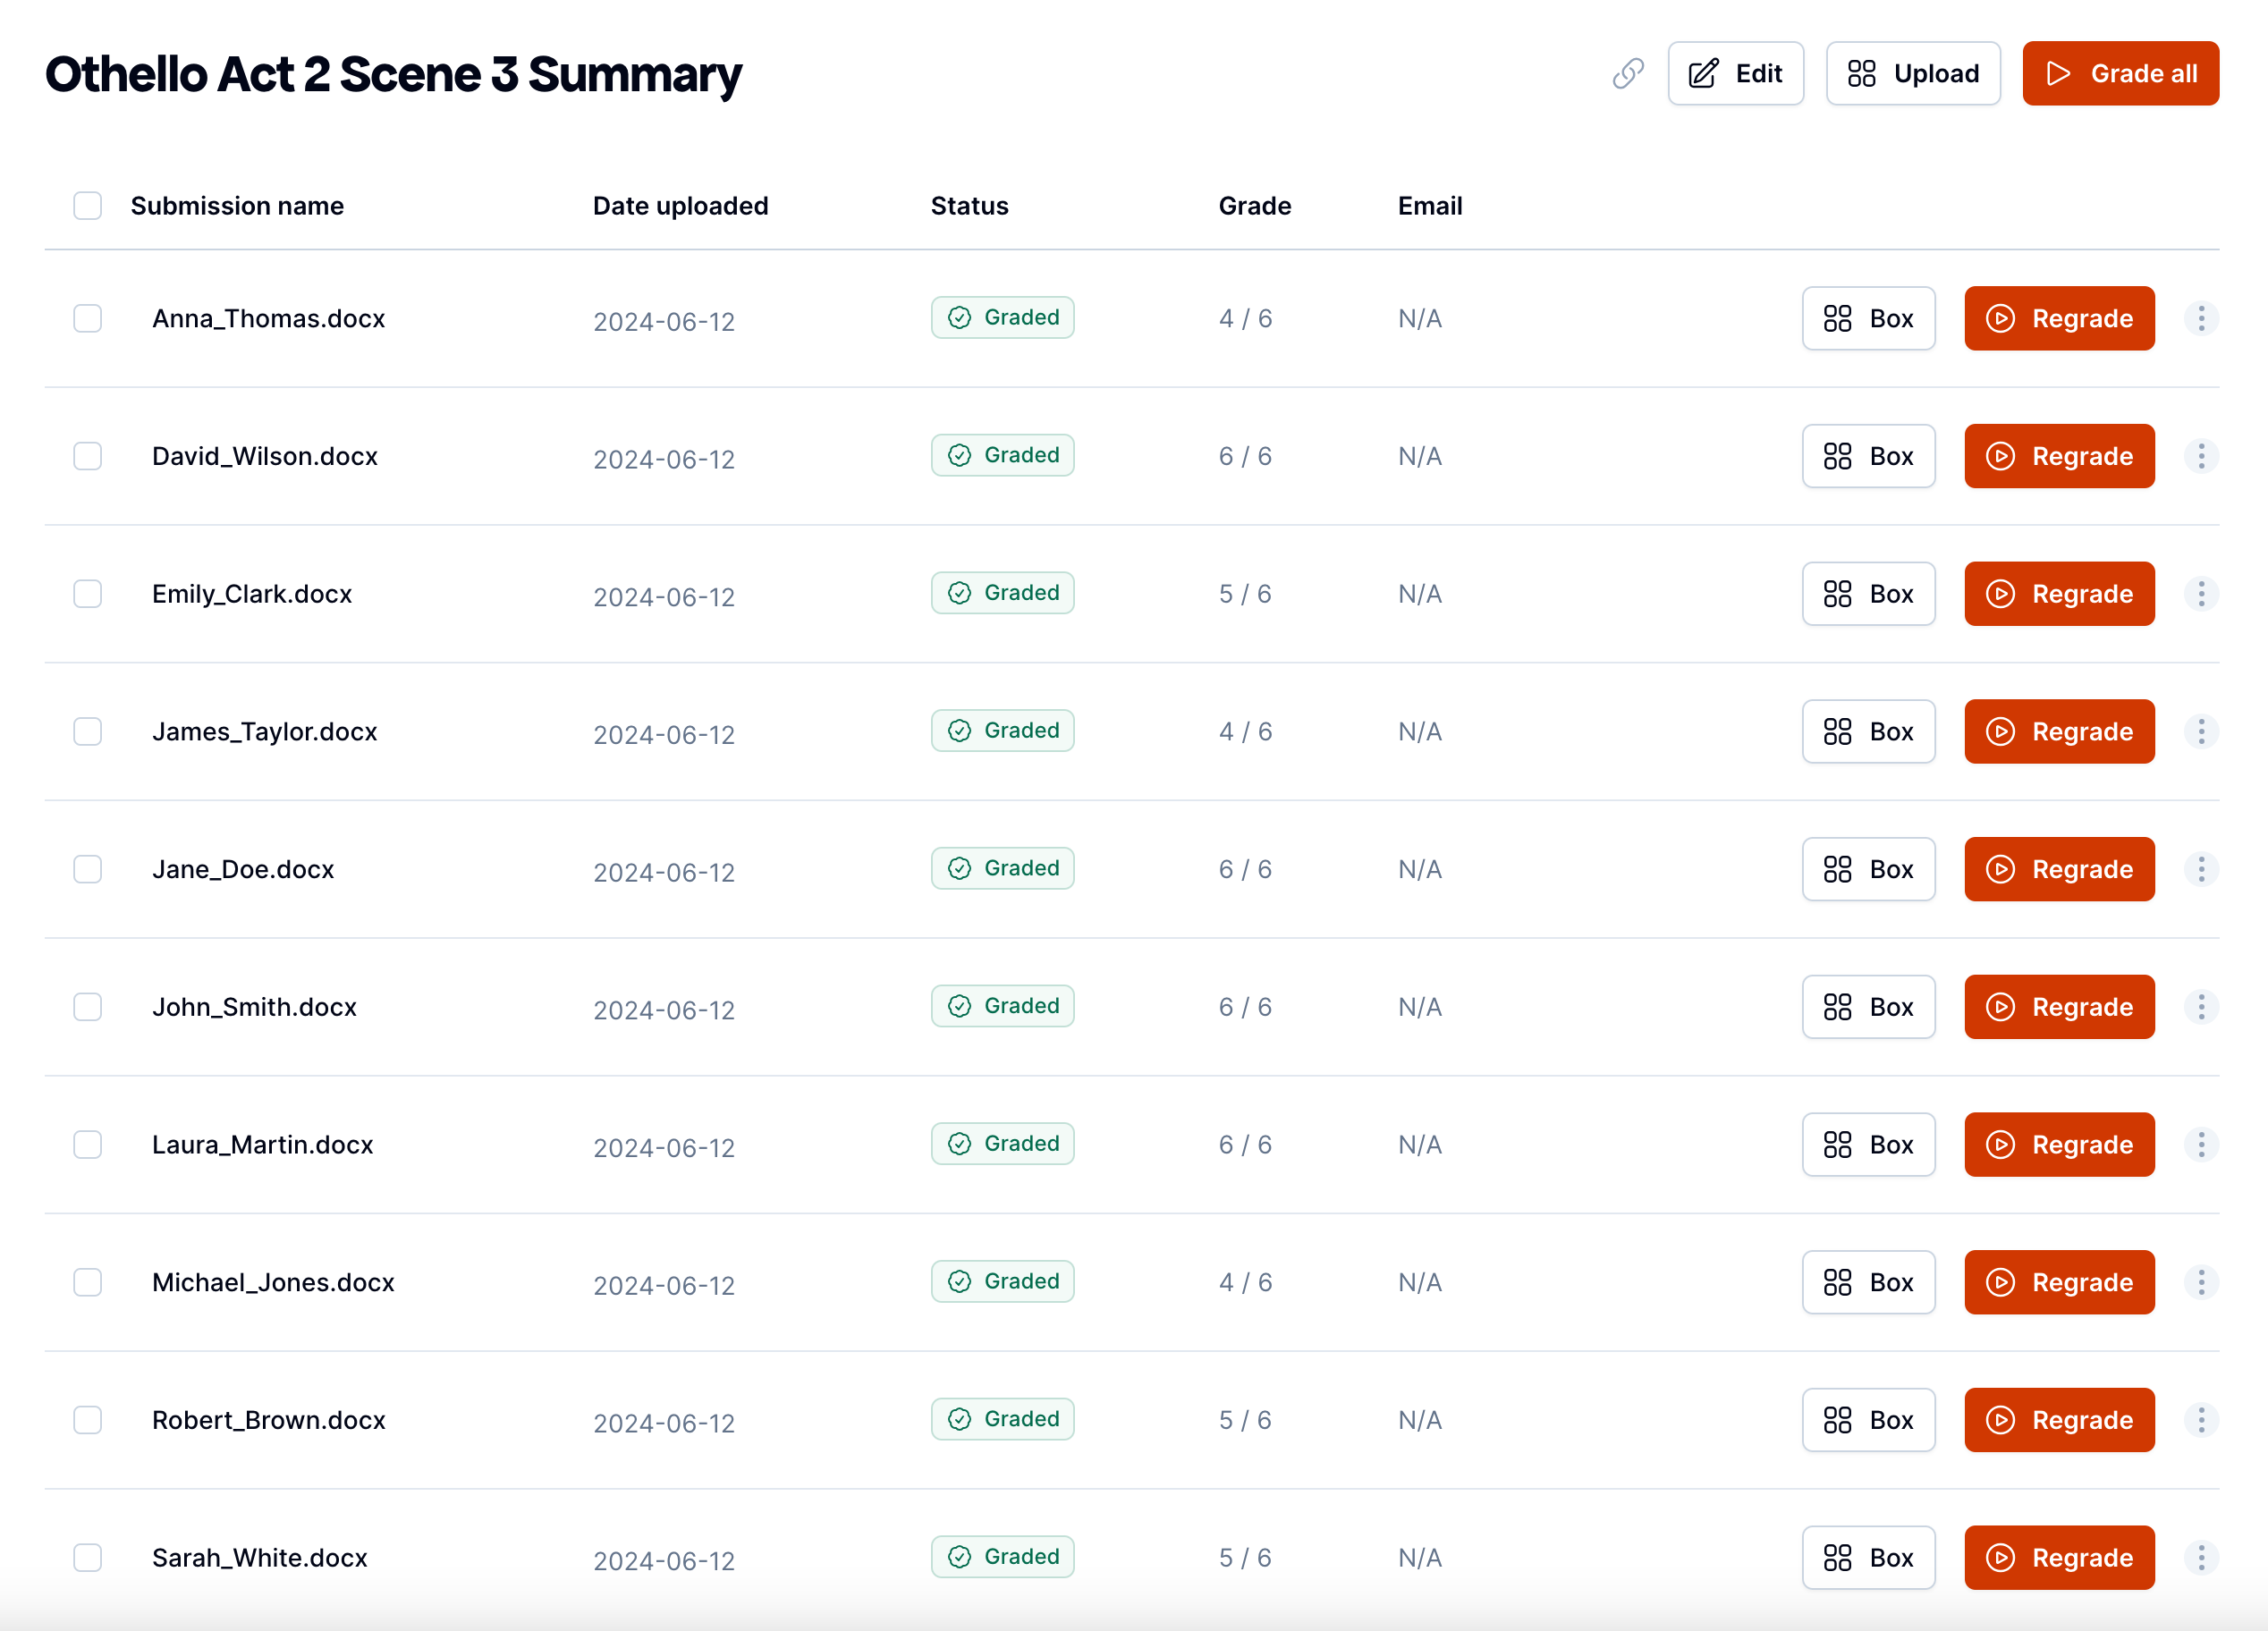
Task: Regrade Jane_Doe.docx submission
Action: tap(2059, 869)
